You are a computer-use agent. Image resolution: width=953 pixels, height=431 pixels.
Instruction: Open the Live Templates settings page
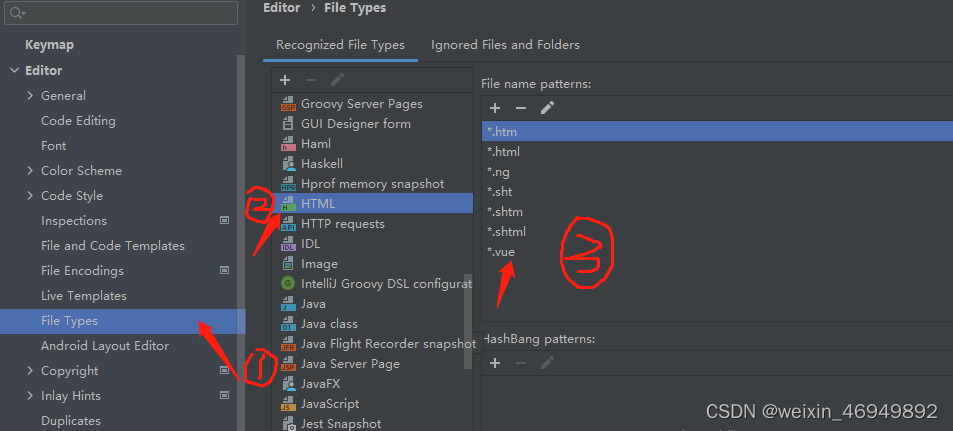pyautogui.click(x=84, y=296)
